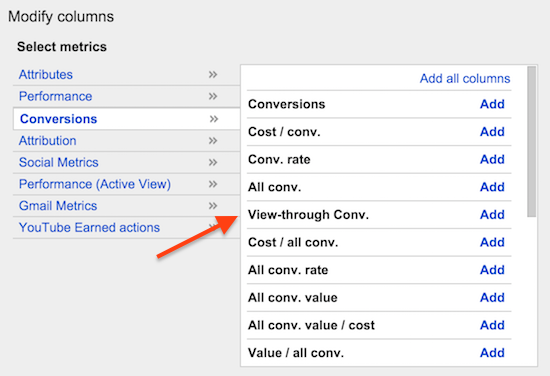The image size is (550, 376).
Task: Click chevron beside Conversions category
Action: click(214, 119)
